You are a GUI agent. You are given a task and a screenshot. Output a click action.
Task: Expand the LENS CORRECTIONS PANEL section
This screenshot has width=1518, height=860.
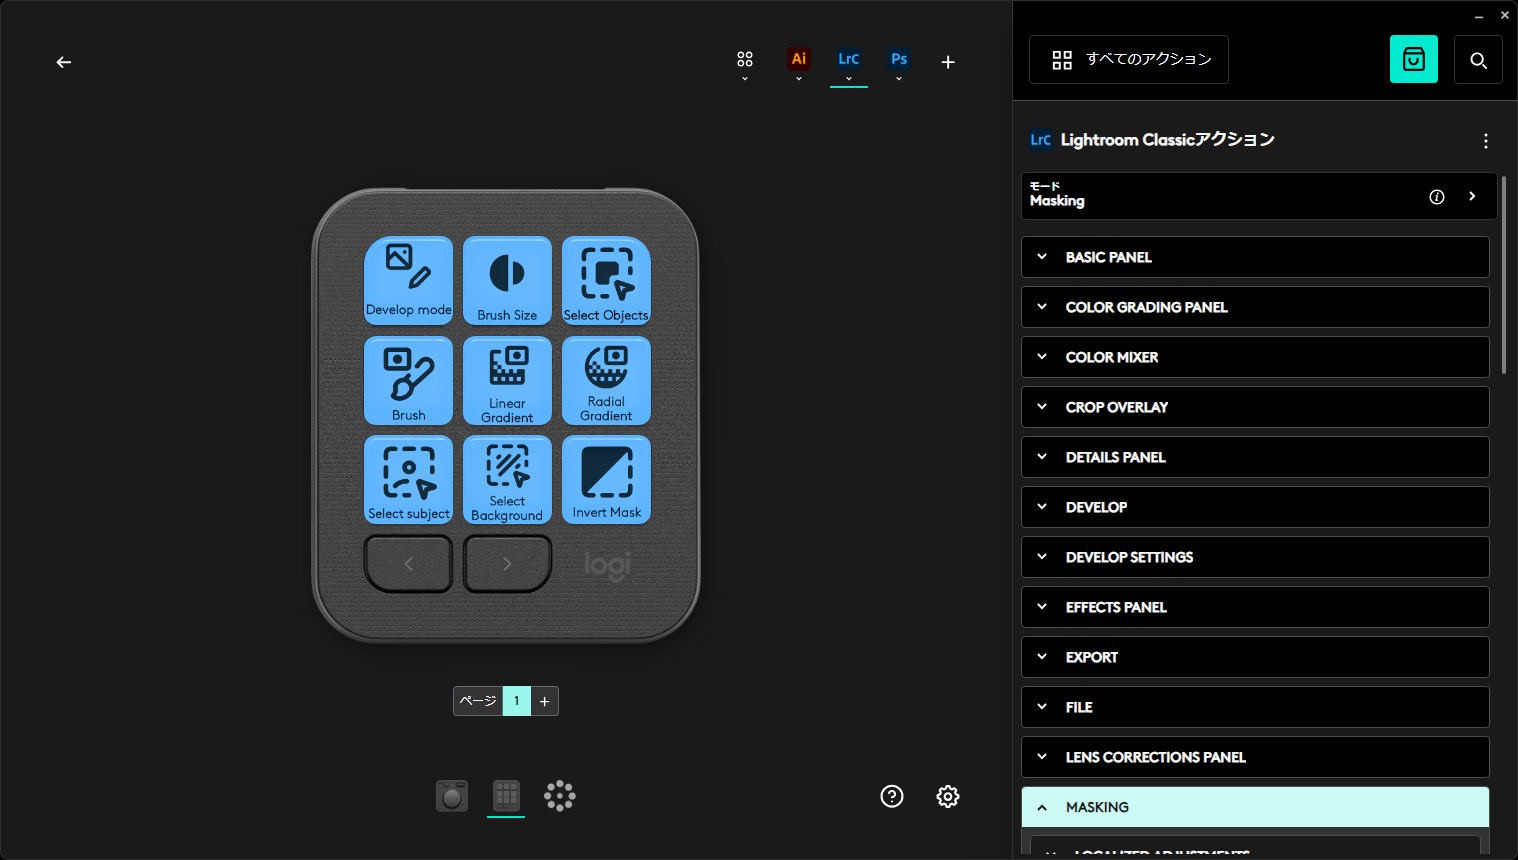pyautogui.click(x=1255, y=757)
